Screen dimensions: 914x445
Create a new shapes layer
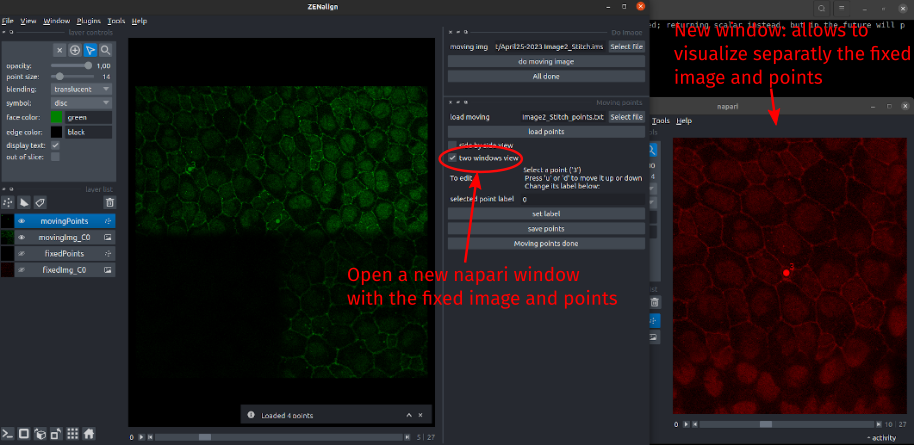tap(24, 202)
